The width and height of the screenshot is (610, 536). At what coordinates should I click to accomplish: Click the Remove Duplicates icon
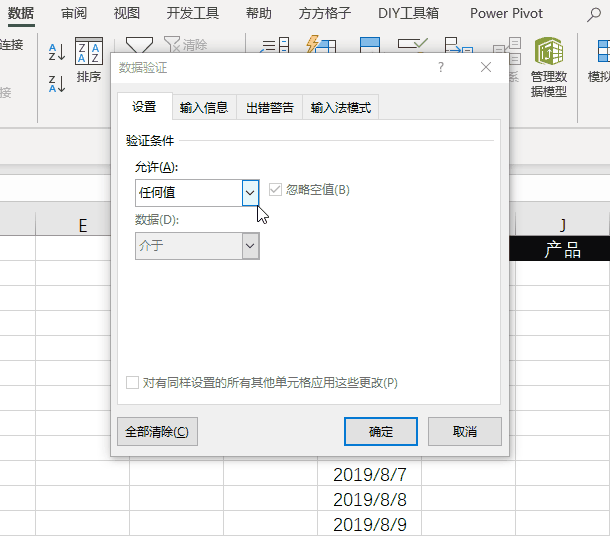(370, 45)
